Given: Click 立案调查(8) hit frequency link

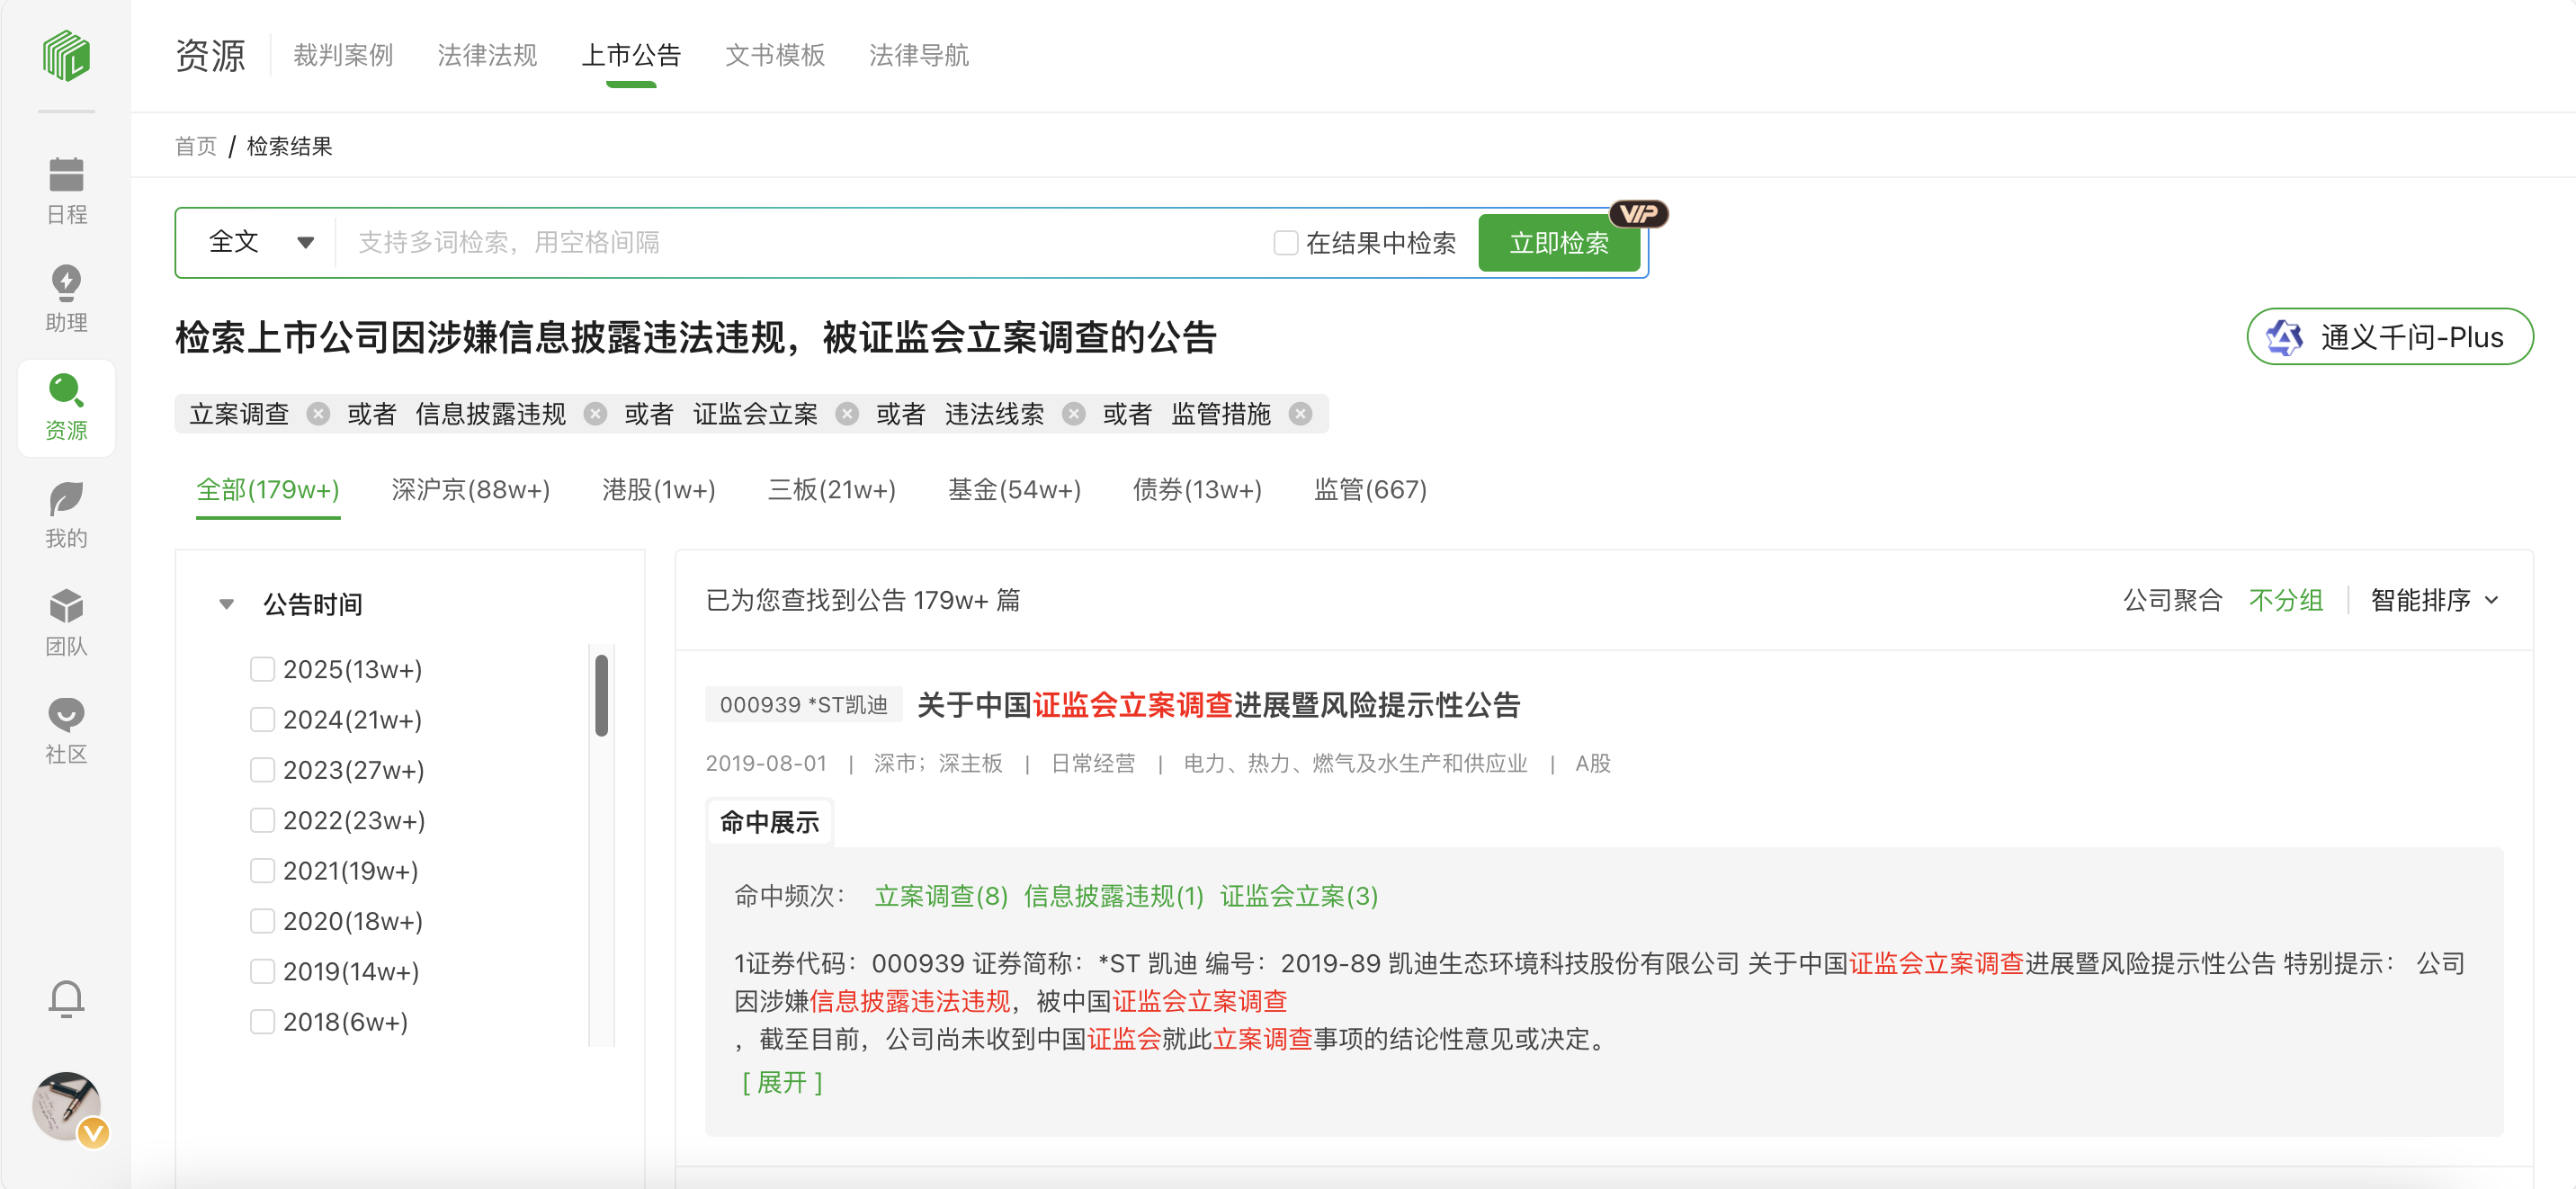Looking at the screenshot, I should point(941,896).
